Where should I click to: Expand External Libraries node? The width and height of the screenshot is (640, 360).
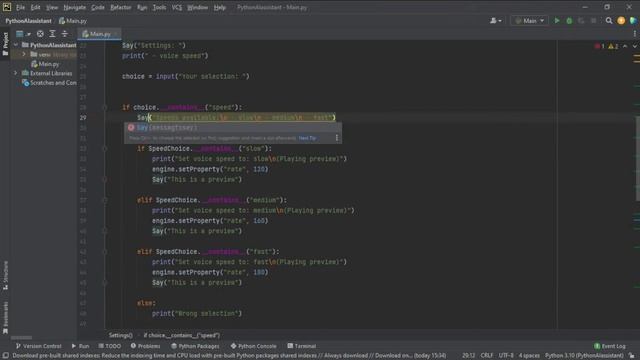[16, 73]
